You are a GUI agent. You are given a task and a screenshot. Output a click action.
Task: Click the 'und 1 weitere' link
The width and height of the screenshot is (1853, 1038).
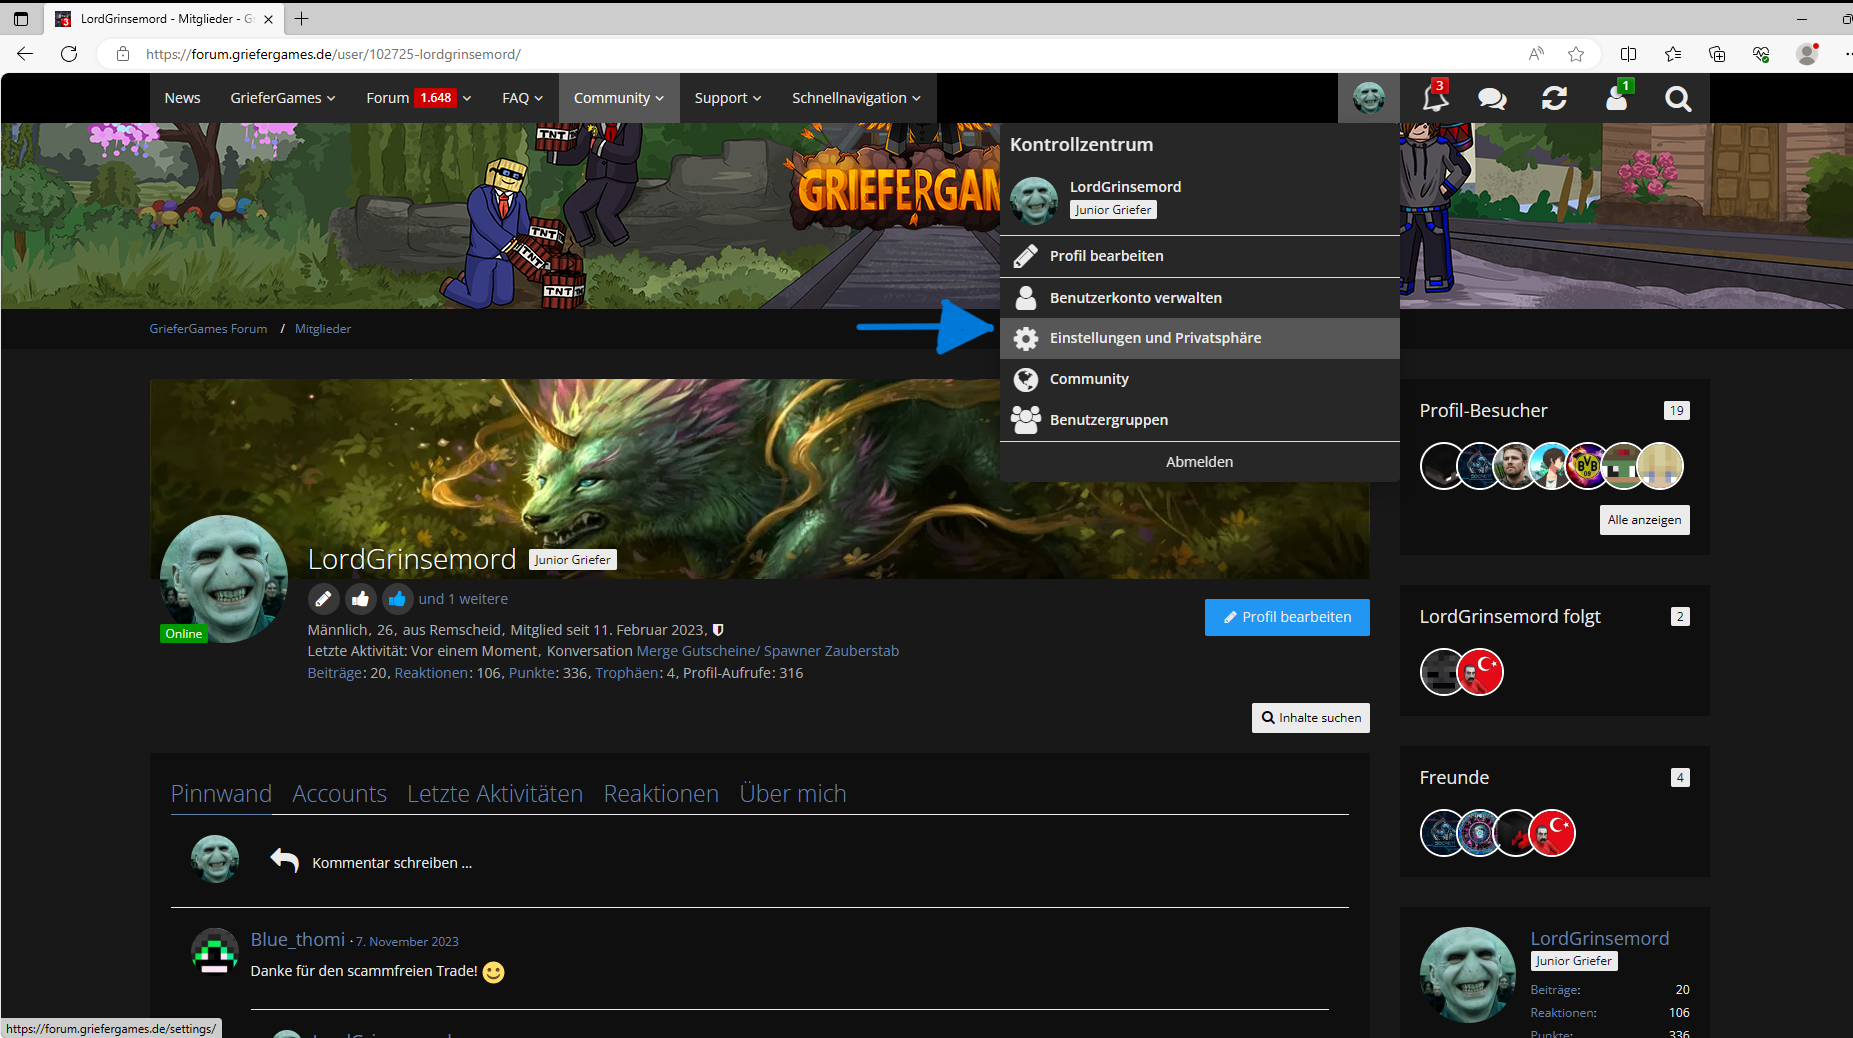click(463, 599)
